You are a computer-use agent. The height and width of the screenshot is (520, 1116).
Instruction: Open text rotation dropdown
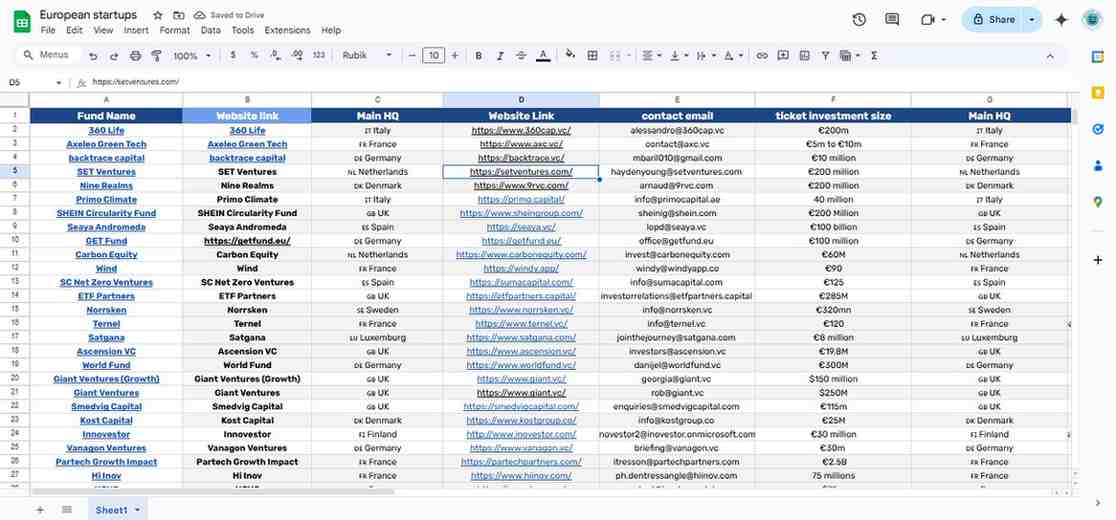732,55
